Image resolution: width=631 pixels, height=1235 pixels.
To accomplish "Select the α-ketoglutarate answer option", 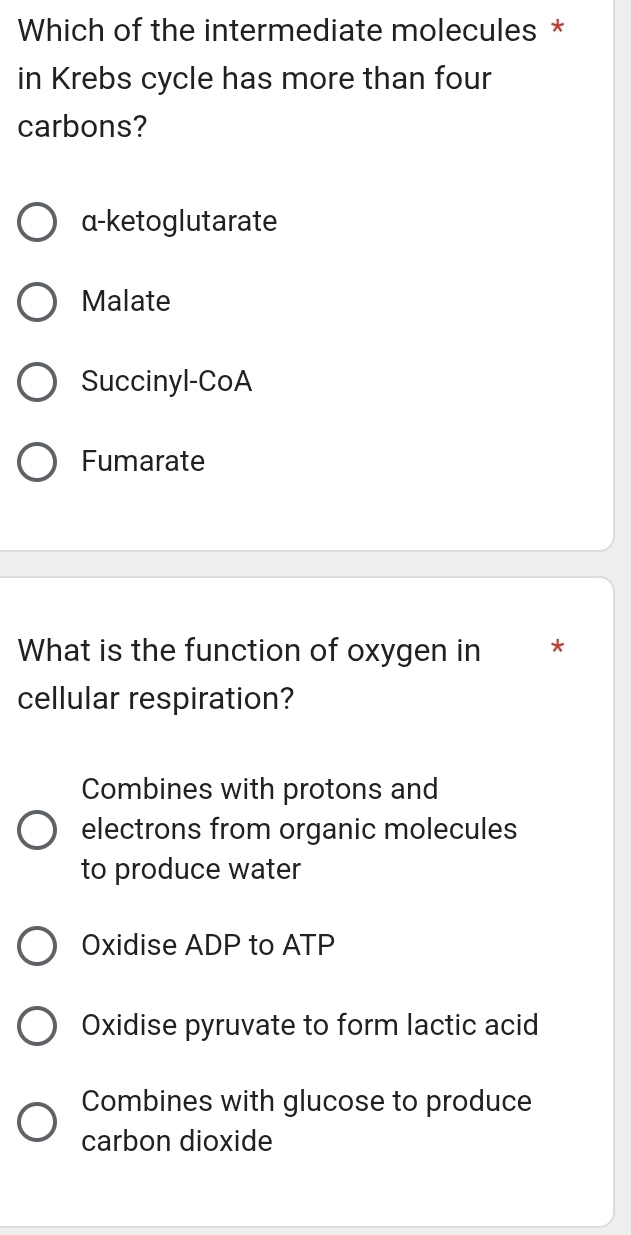I will click(x=37, y=222).
